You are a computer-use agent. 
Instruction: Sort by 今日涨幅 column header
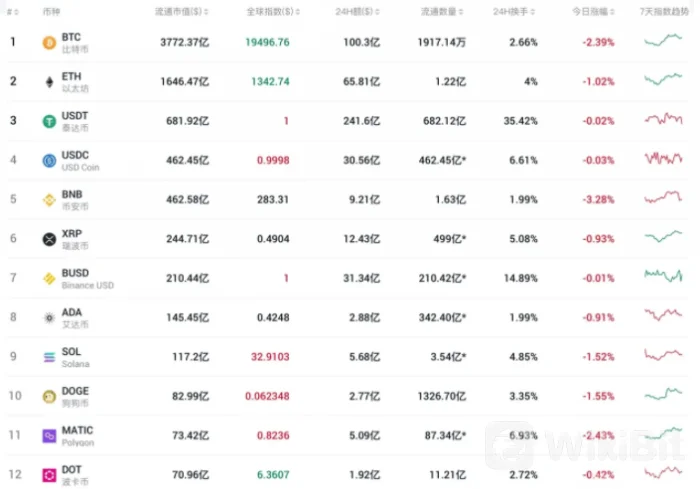[x=590, y=10]
